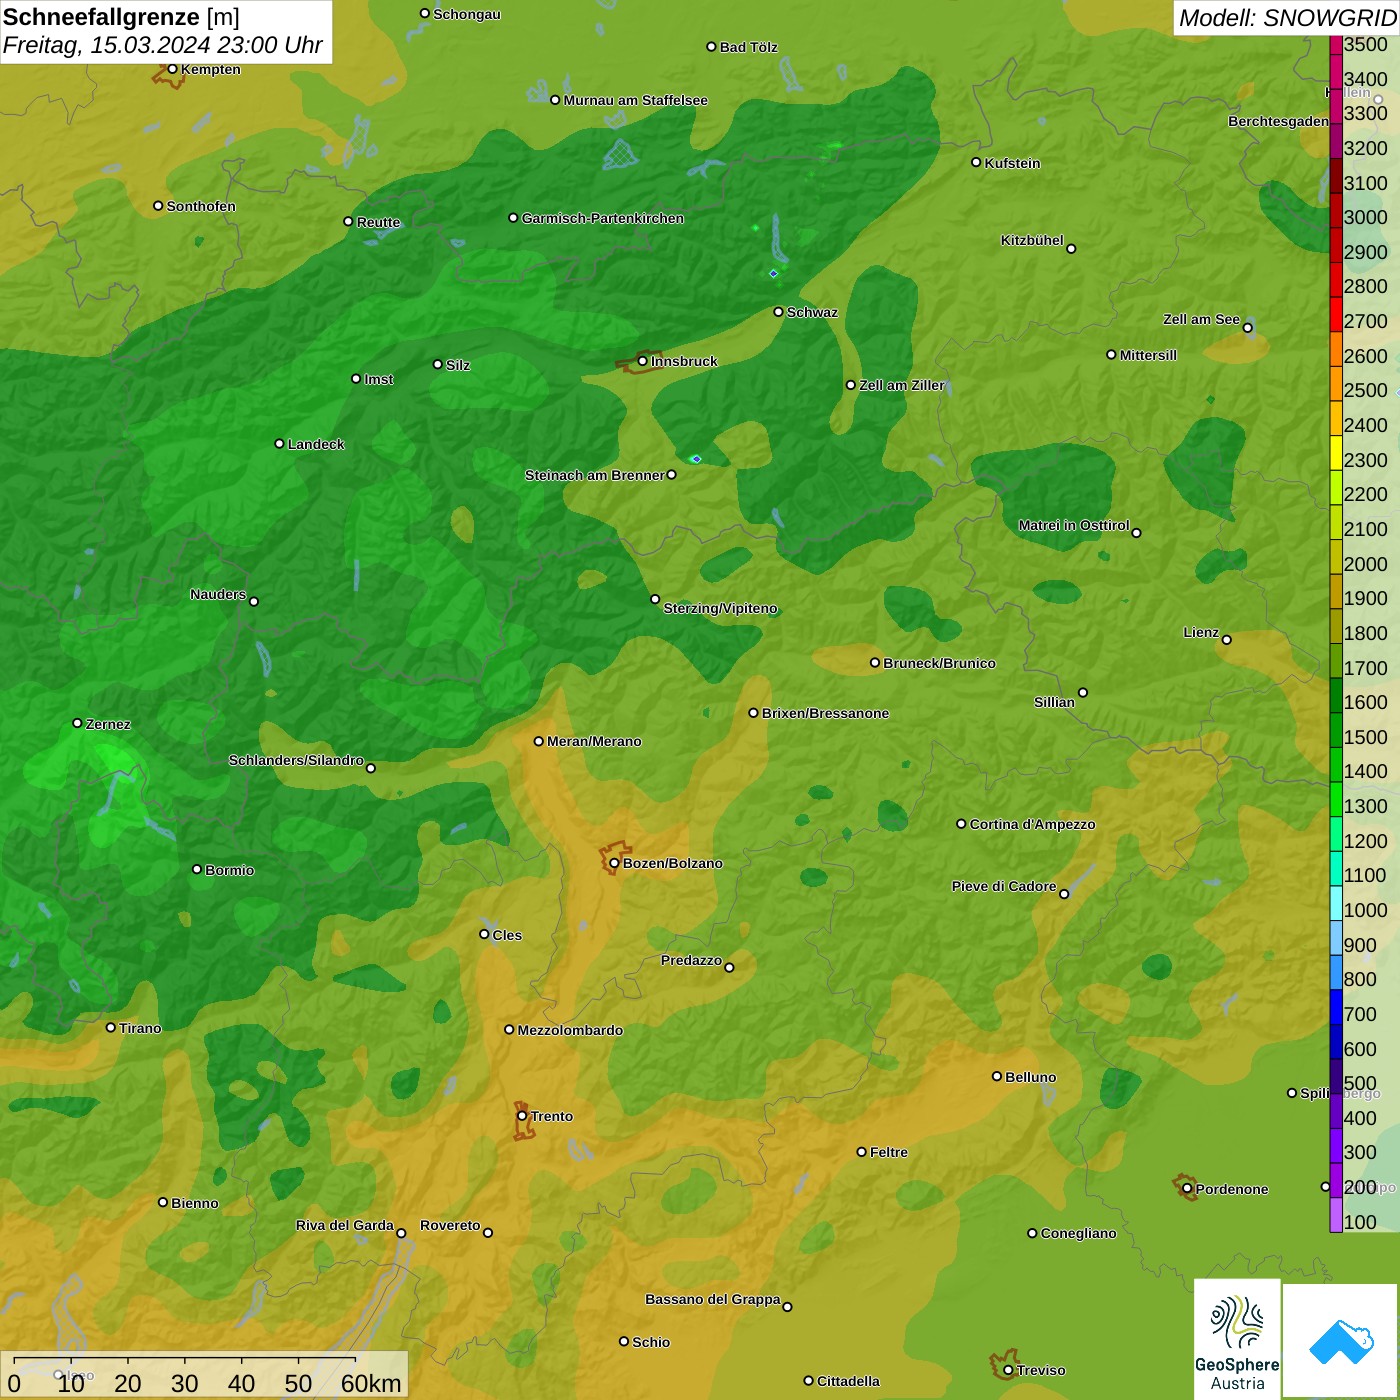The height and width of the screenshot is (1400, 1400).
Task: Click the Schlanders/Silandro label
Action: 296,760
